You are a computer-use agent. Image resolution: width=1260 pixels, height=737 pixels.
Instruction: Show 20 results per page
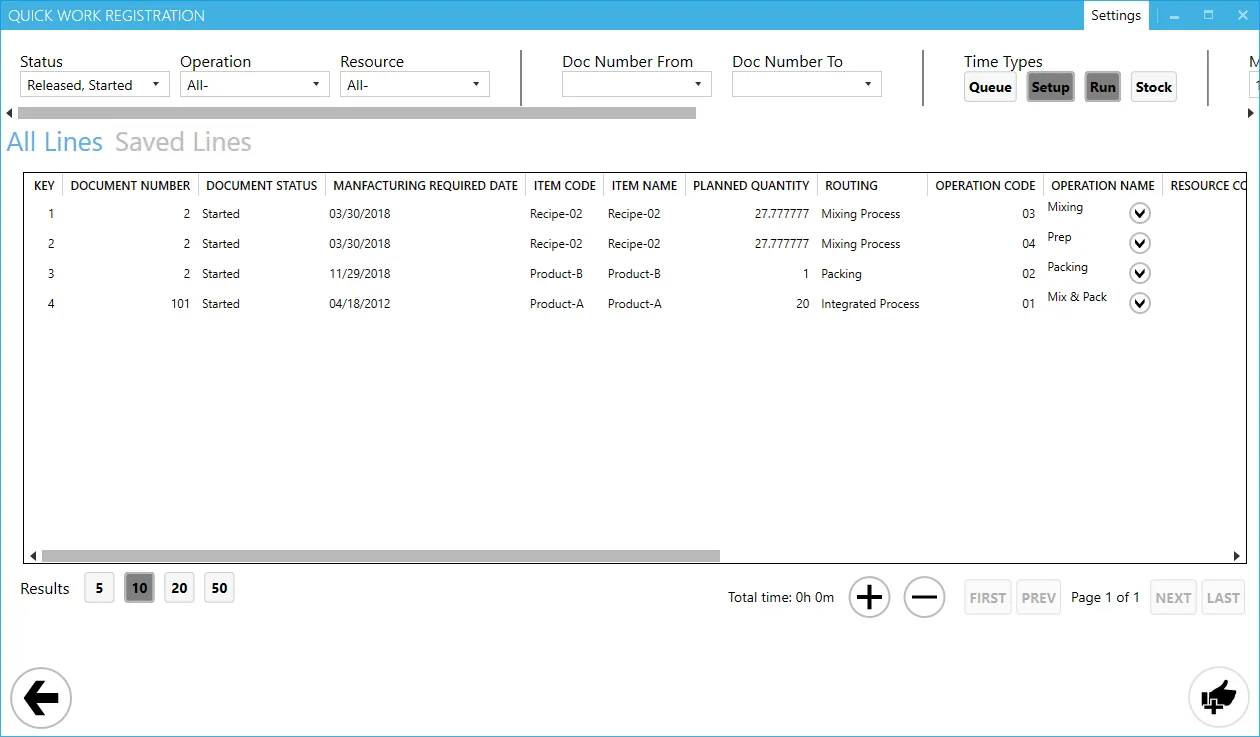click(x=179, y=587)
